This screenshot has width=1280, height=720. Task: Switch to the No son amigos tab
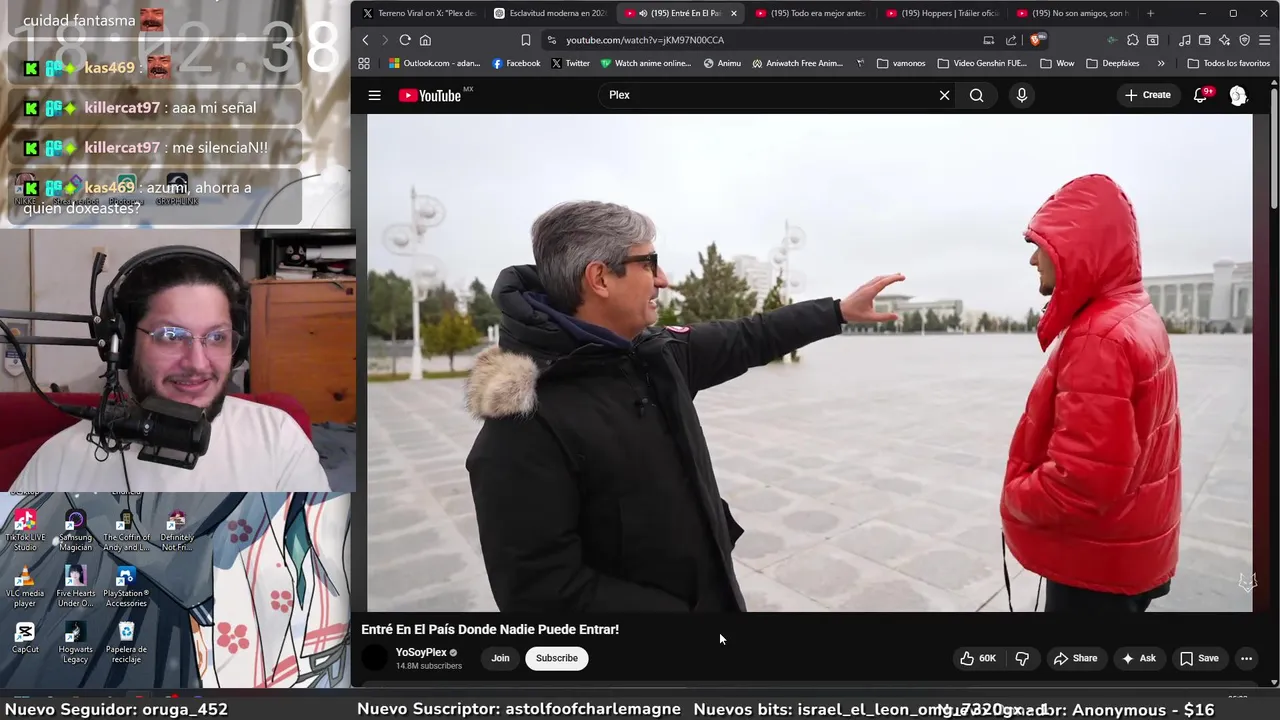point(1072,13)
